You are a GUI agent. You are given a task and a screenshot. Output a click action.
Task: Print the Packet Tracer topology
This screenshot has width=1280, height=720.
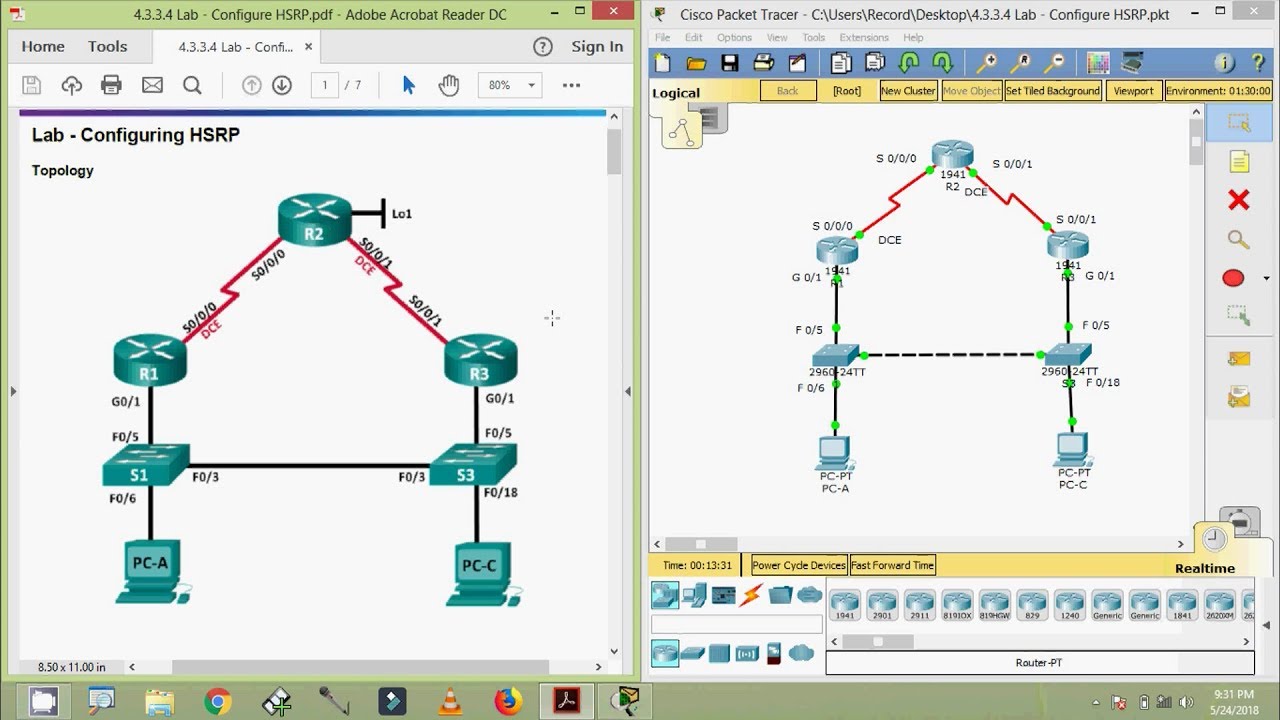[764, 63]
